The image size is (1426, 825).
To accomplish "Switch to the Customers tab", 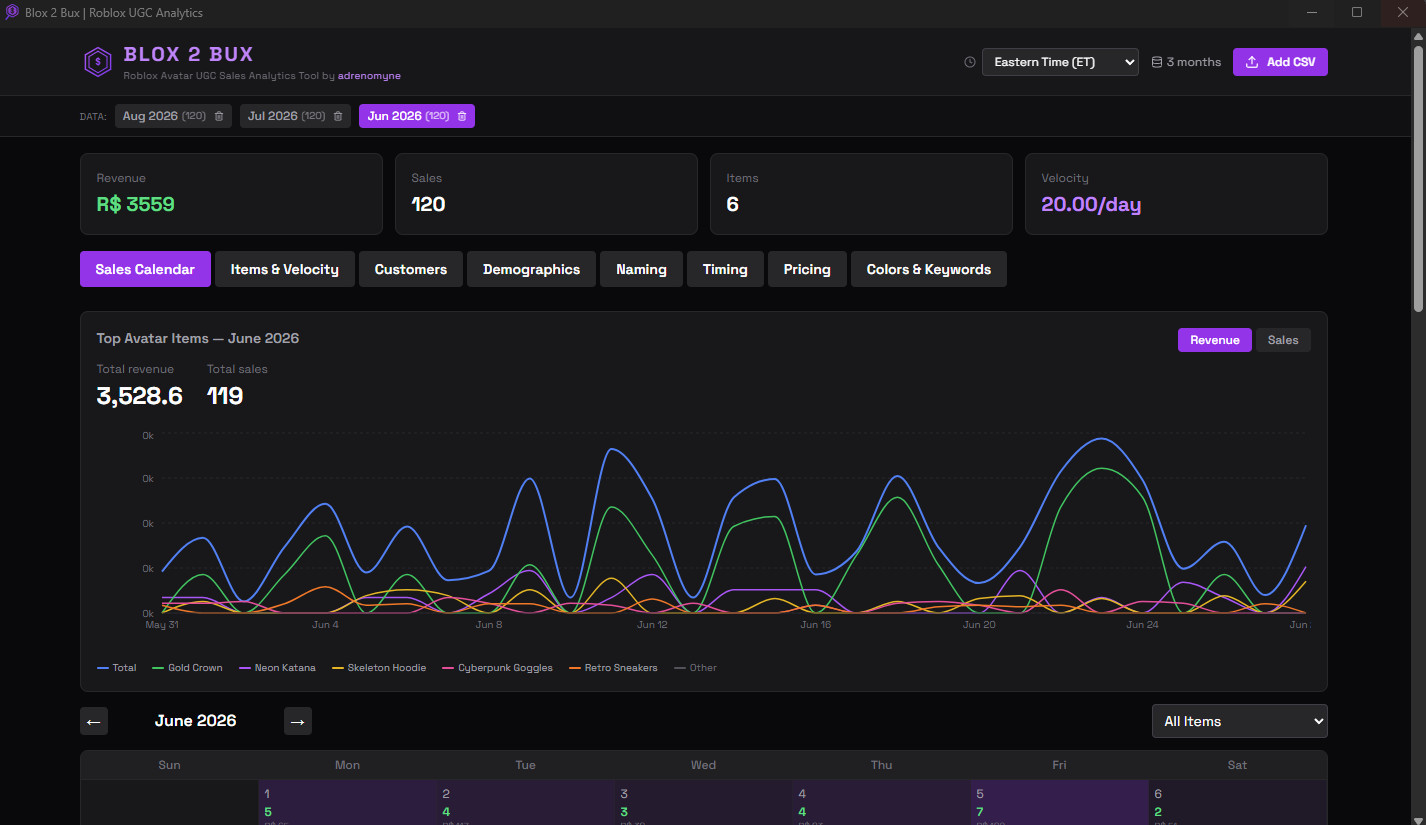I will [411, 269].
